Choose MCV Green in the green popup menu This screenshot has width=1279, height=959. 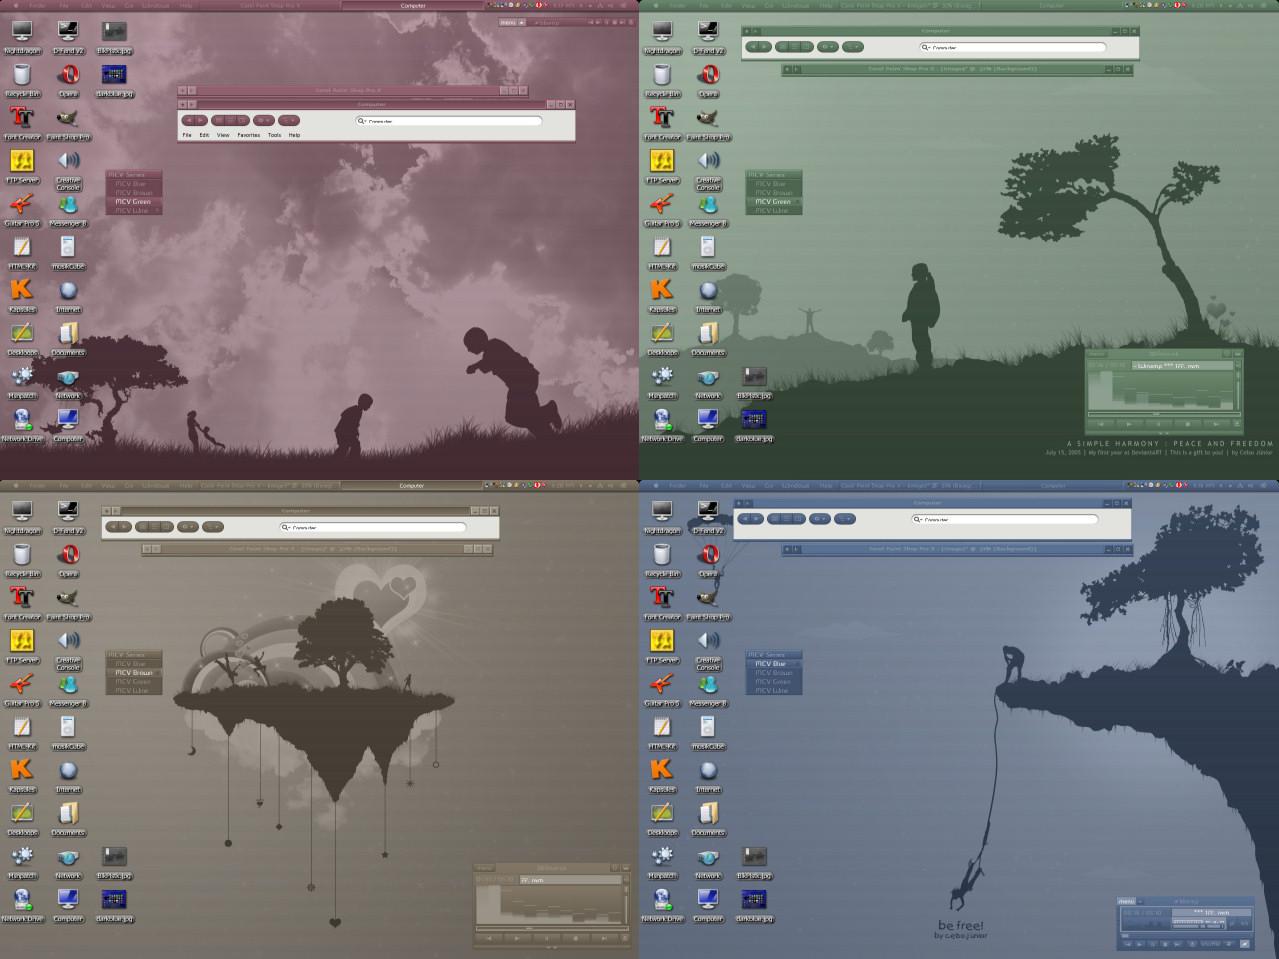click(x=774, y=202)
